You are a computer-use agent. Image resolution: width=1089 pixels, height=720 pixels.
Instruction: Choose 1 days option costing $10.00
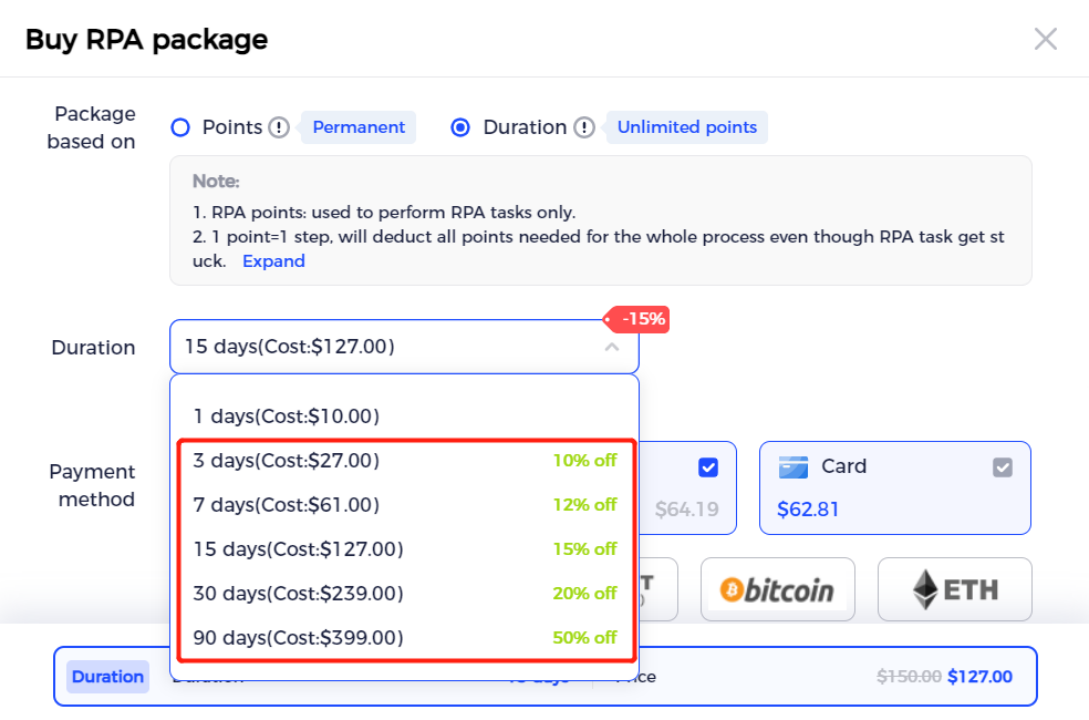click(404, 416)
